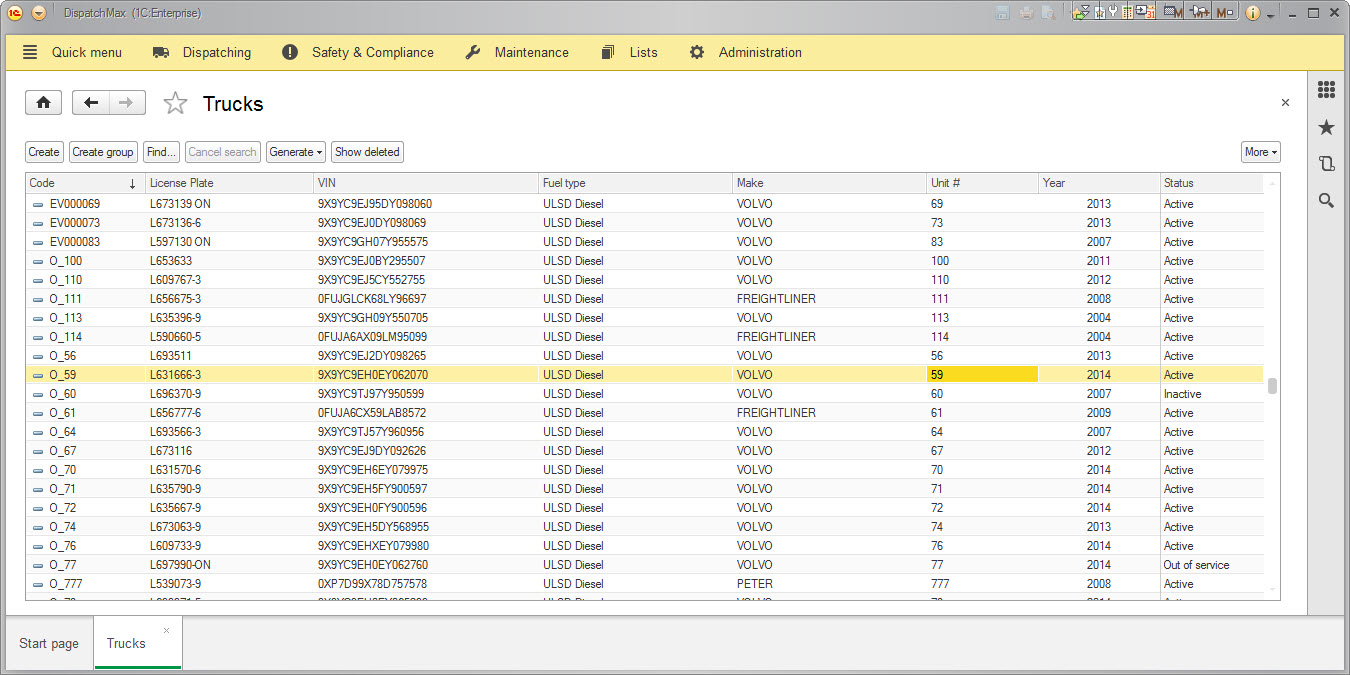Click the vertical scrollbar thumb in list

(x=1272, y=387)
